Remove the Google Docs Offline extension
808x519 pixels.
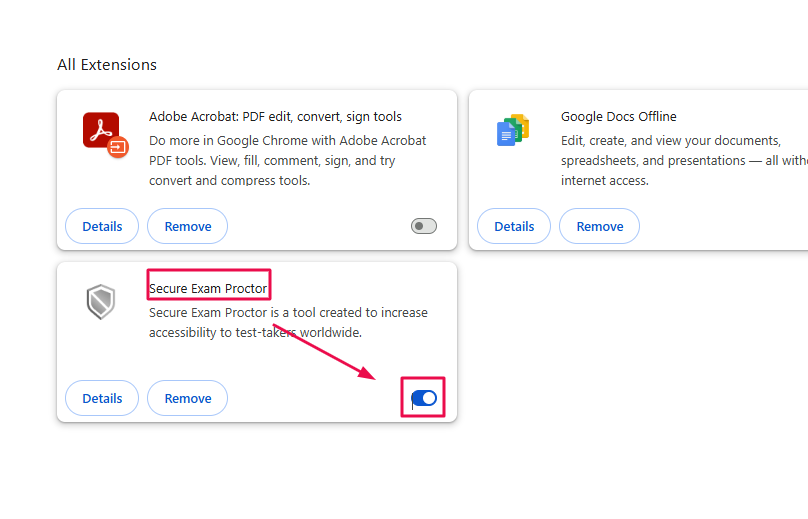pos(600,227)
